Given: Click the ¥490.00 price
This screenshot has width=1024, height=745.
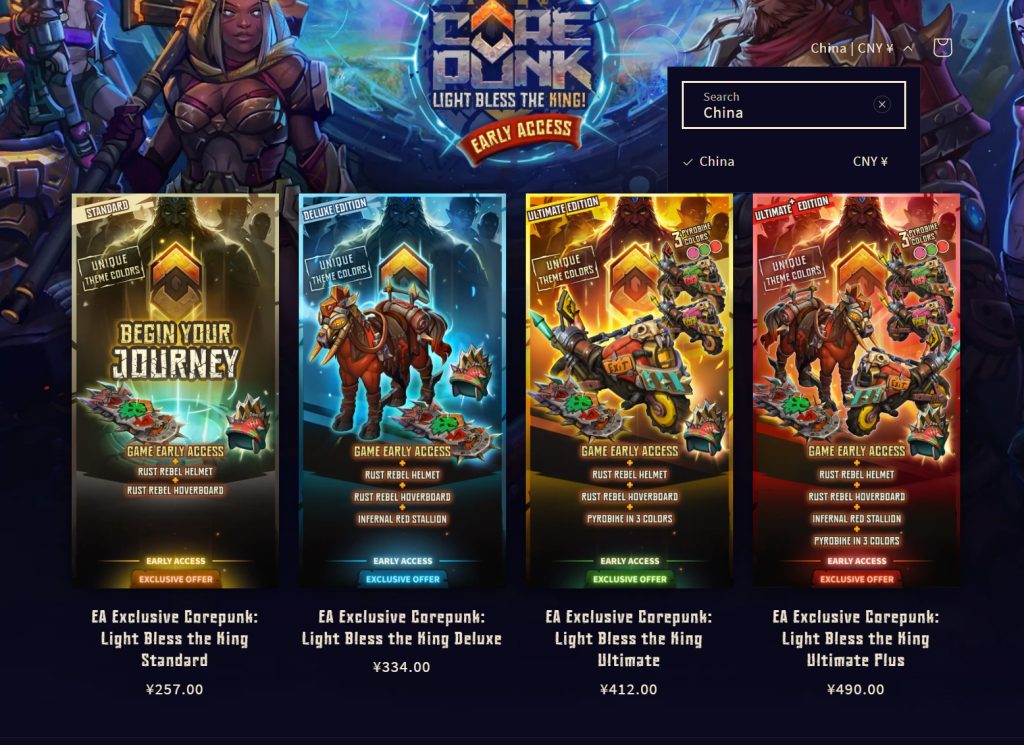Looking at the screenshot, I should click(x=856, y=690).
